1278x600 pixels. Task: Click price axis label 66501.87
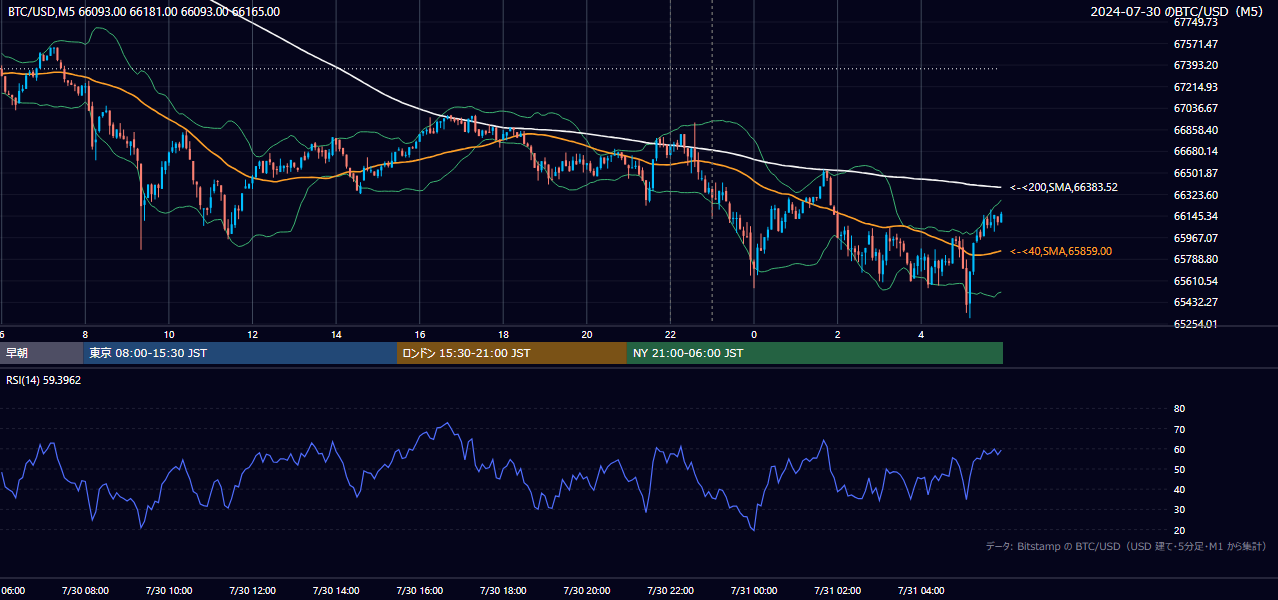point(1196,173)
